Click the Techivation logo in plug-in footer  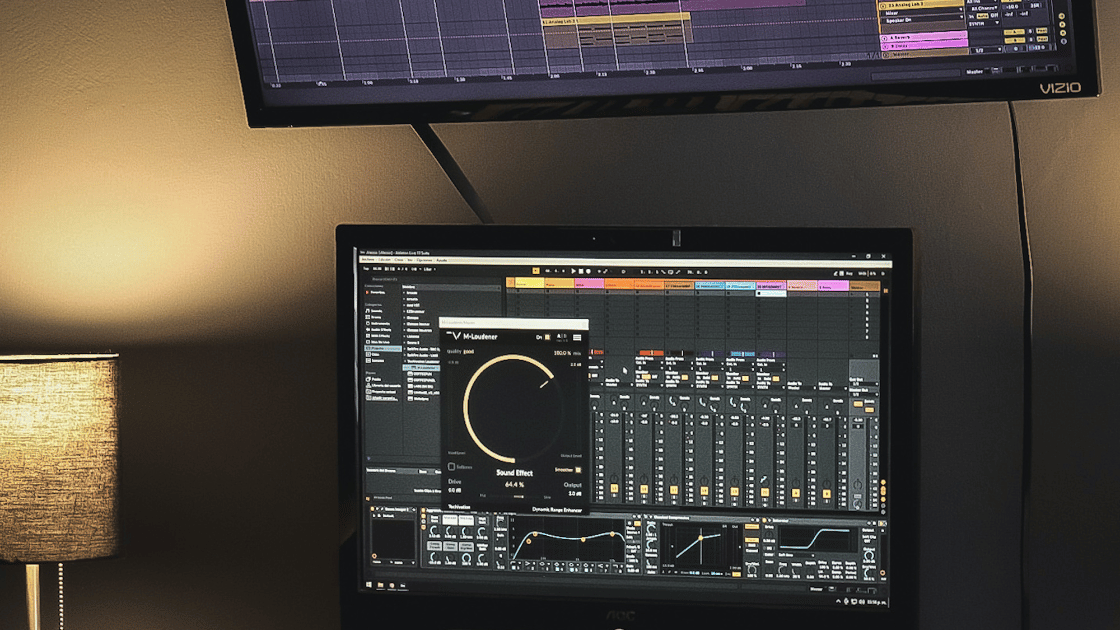[459, 507]
